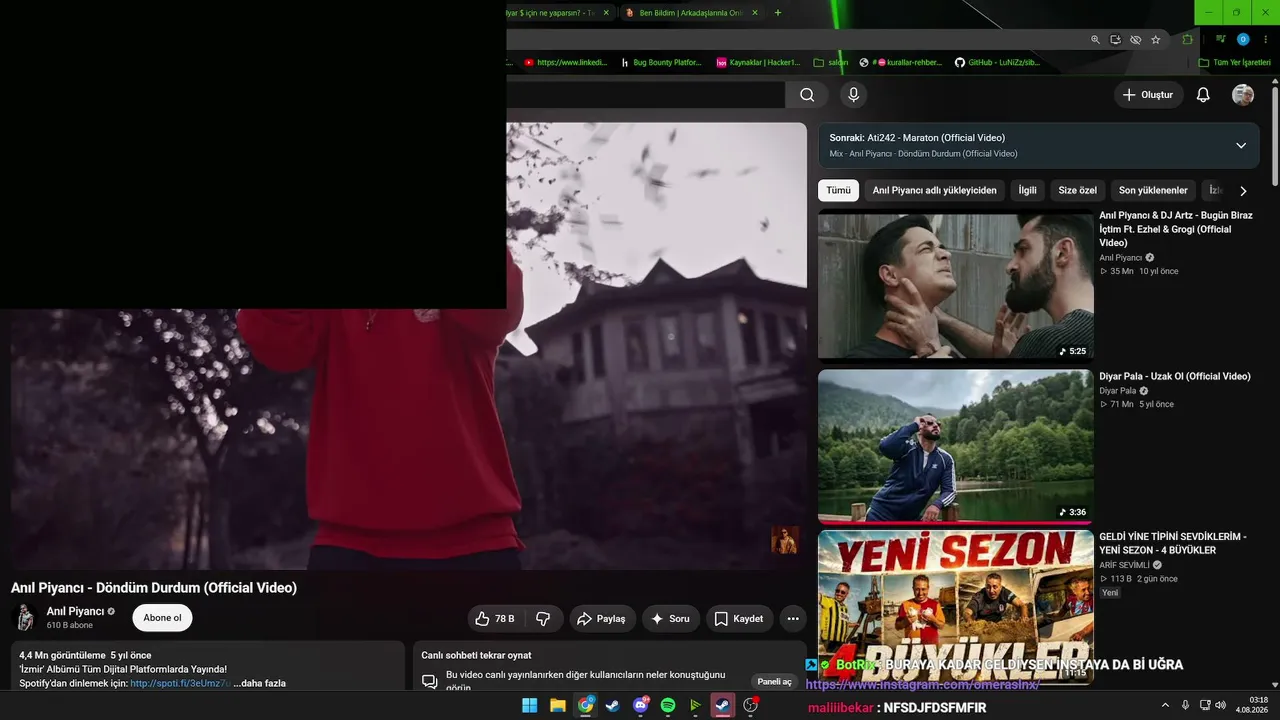Open 'Diyar Pala - Uzak Ol (Official Video)' title
This screenshot has height=720, width=1280.
tap(1175, 376)
